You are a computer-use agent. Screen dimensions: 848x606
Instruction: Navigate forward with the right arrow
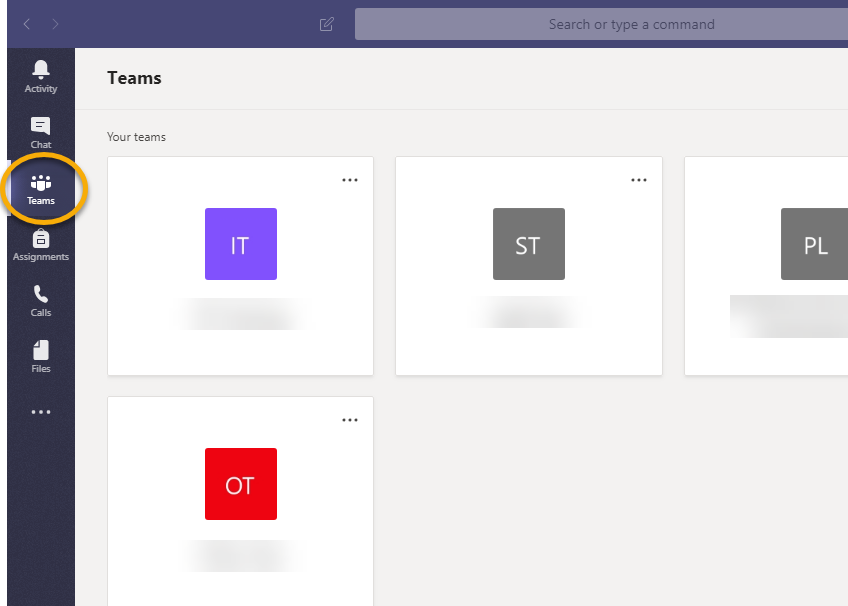pos(56,24)
